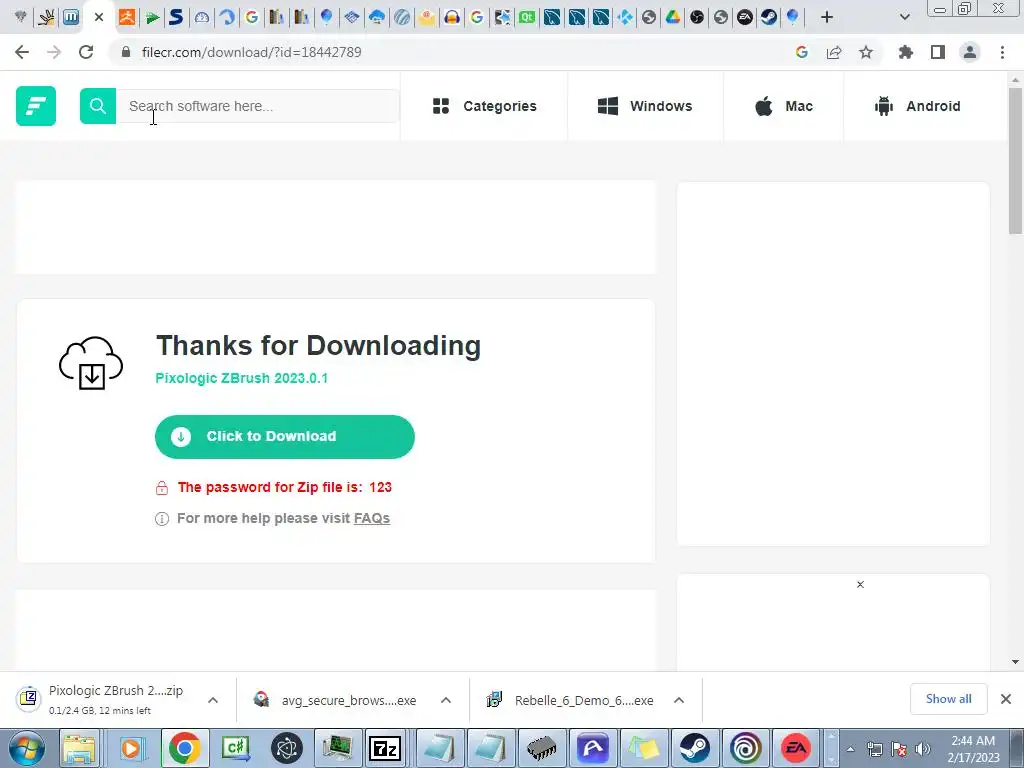1024x768 pixels.
Task: Share this page via share icon
Action: click(x=834, y=52)
